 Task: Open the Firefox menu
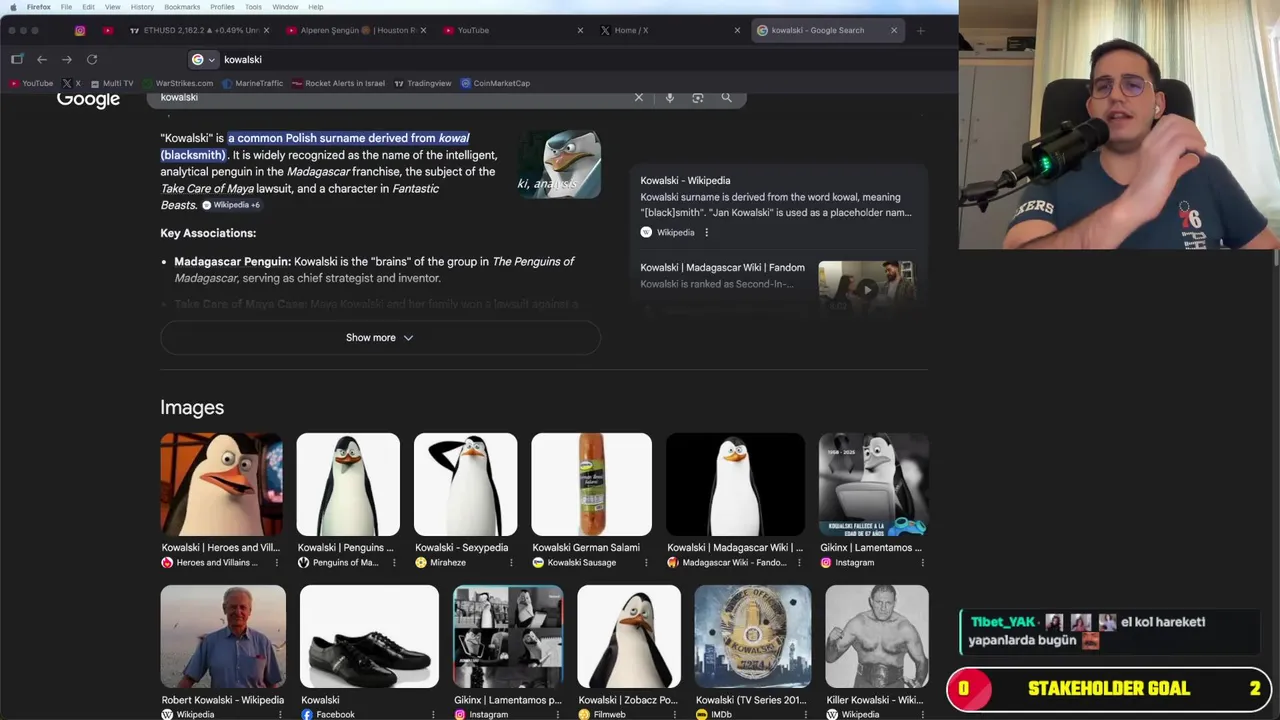pos(39,7)
